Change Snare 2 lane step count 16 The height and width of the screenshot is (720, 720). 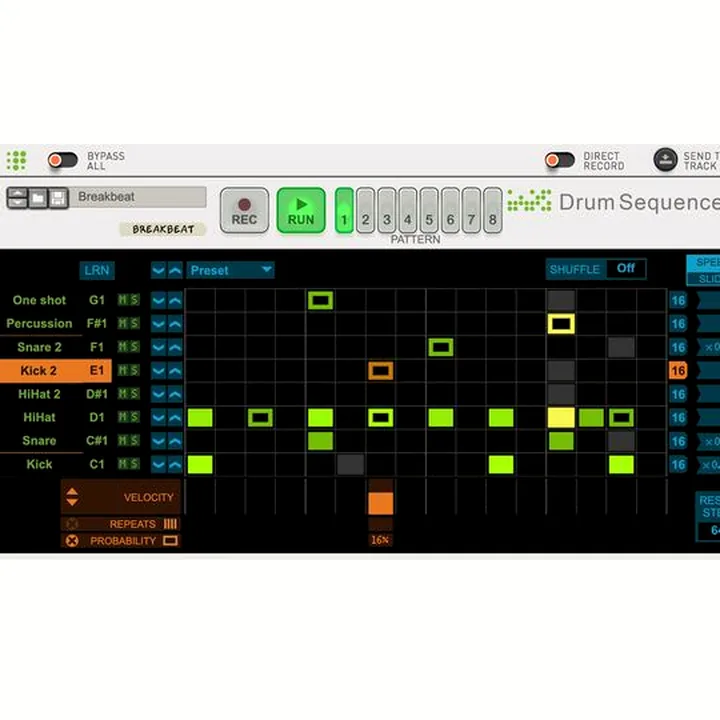[678, 348]
